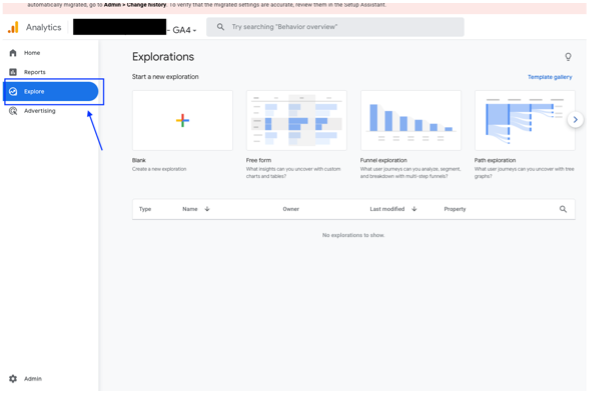The height and width of the screenshot is (394, 589).
Task: Open the Admin gear icon
Action: coord(13,379)
